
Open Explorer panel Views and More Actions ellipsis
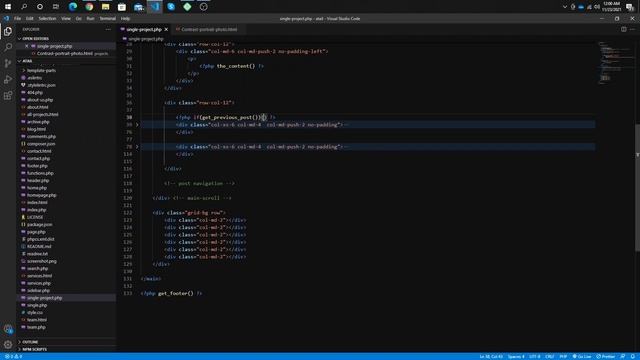[108, 29]
